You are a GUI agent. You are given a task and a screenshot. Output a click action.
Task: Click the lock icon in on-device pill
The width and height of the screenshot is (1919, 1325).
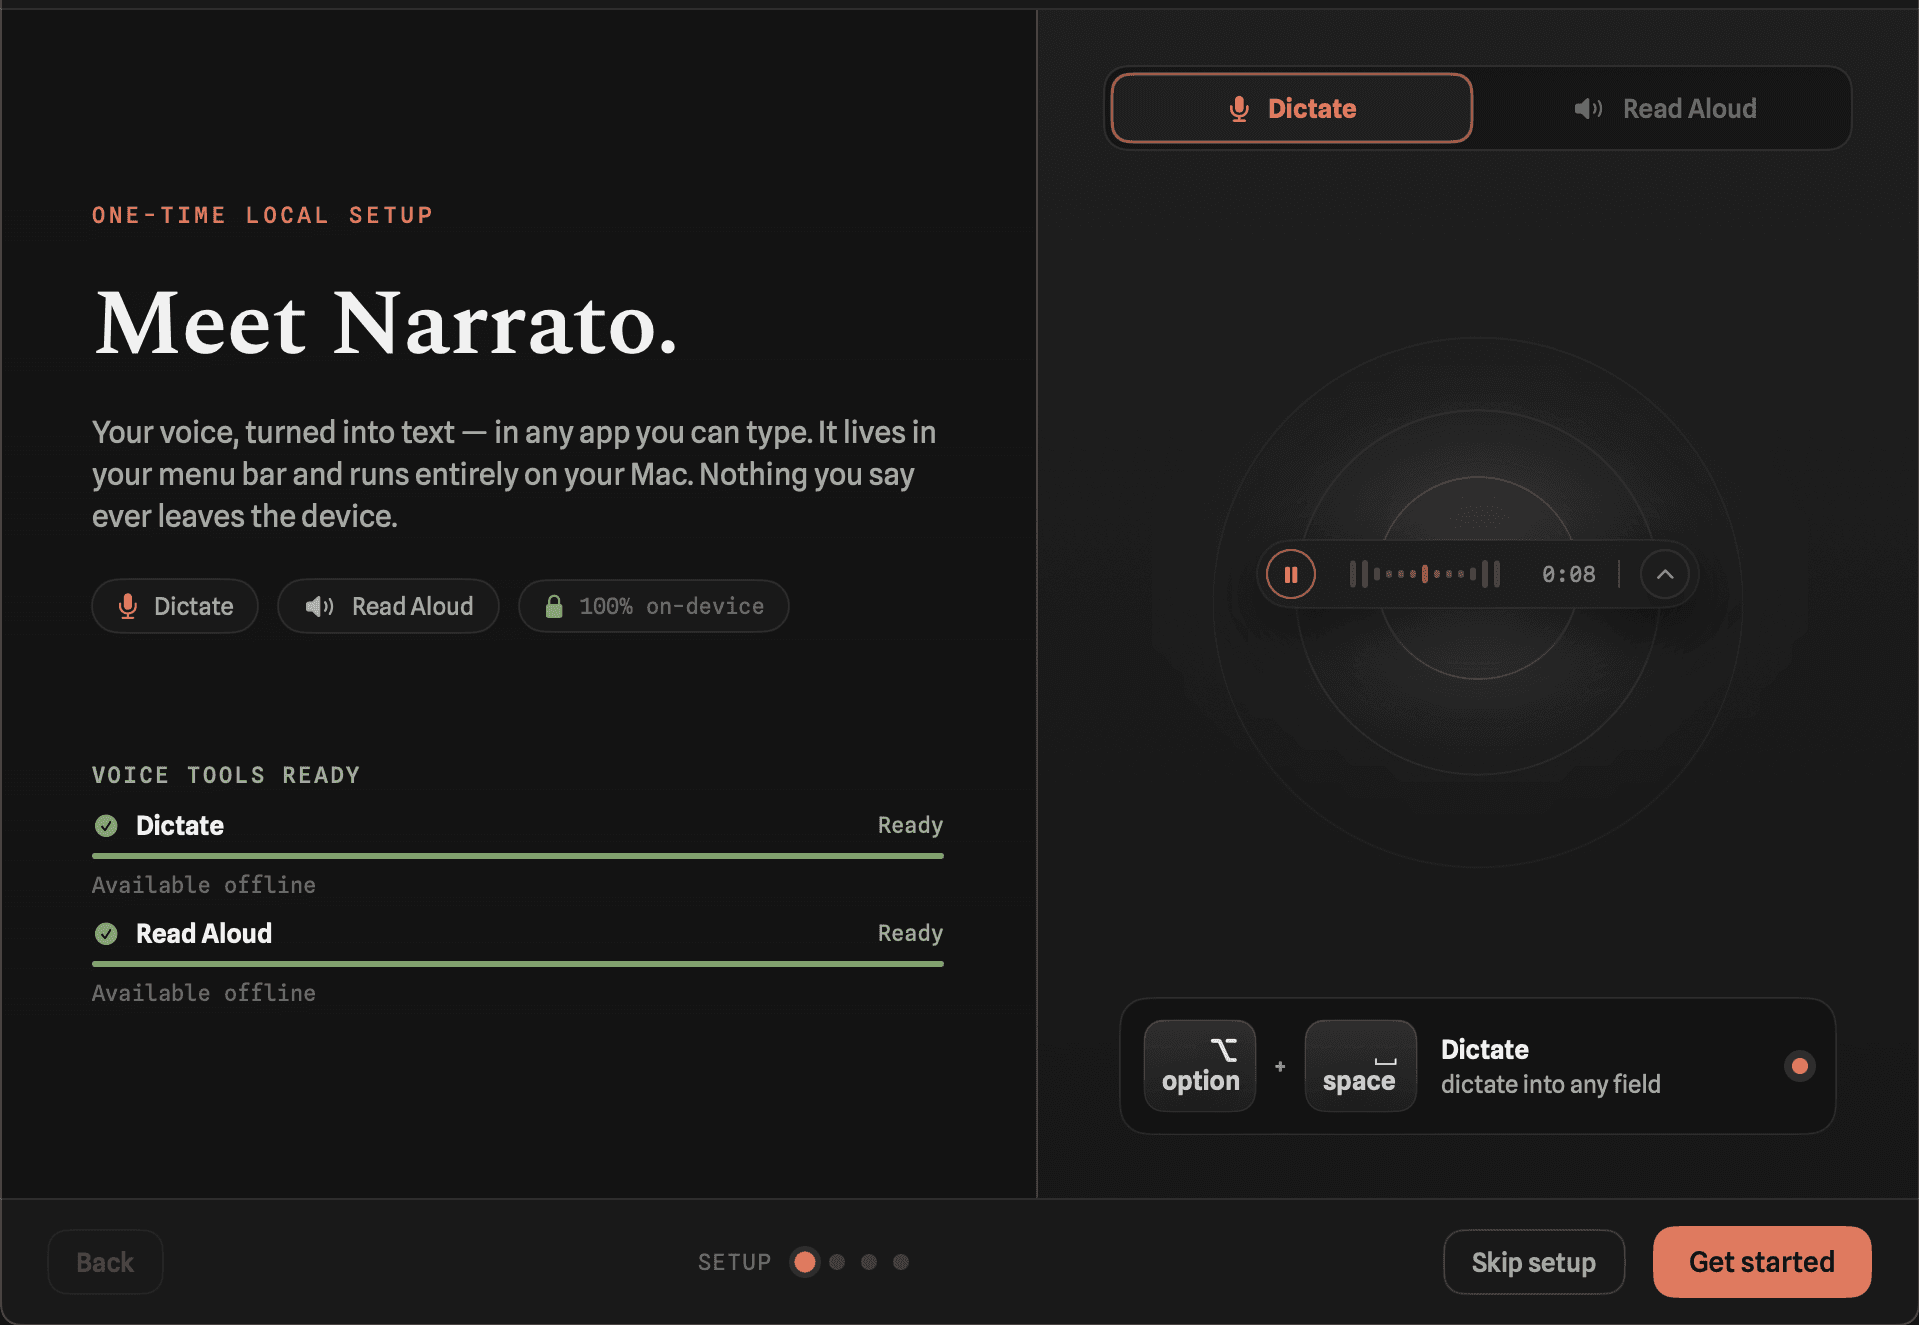[553, 606]
